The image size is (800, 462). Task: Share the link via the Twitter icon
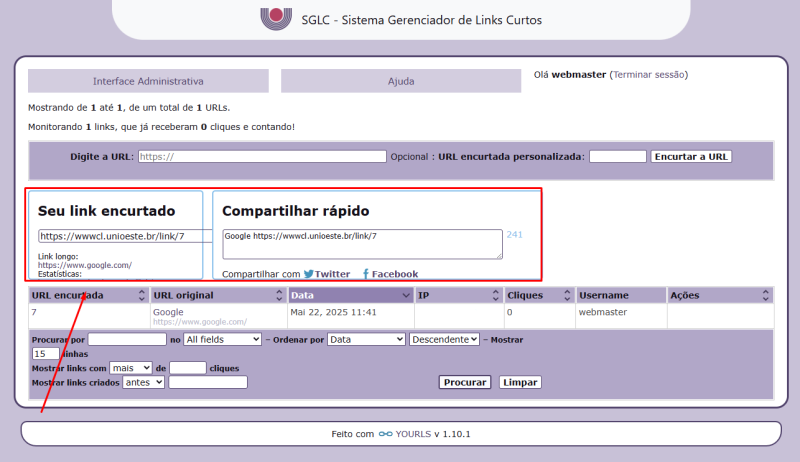point(309,274)
